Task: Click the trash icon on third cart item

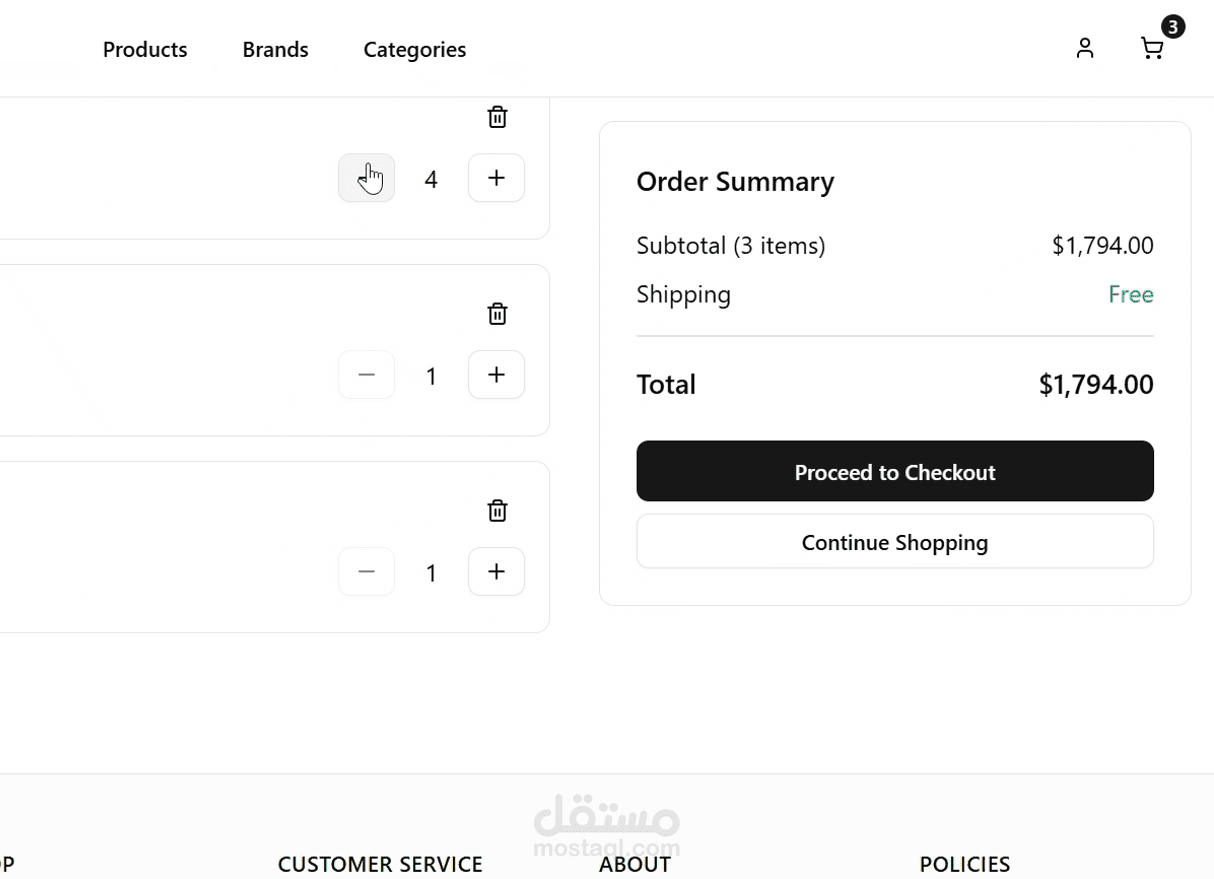Action: pyautogui.click(x=497, y=511)
